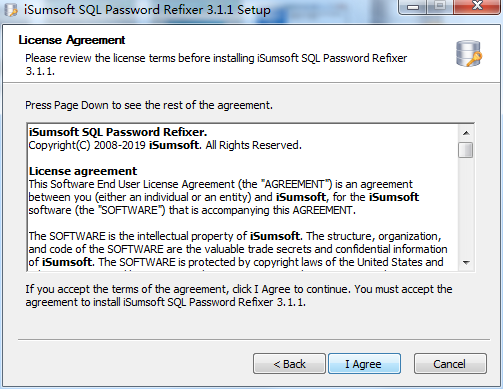Click the disabled maximize button
The height and width of the screenshot is (389, 503).
point(440,6)
